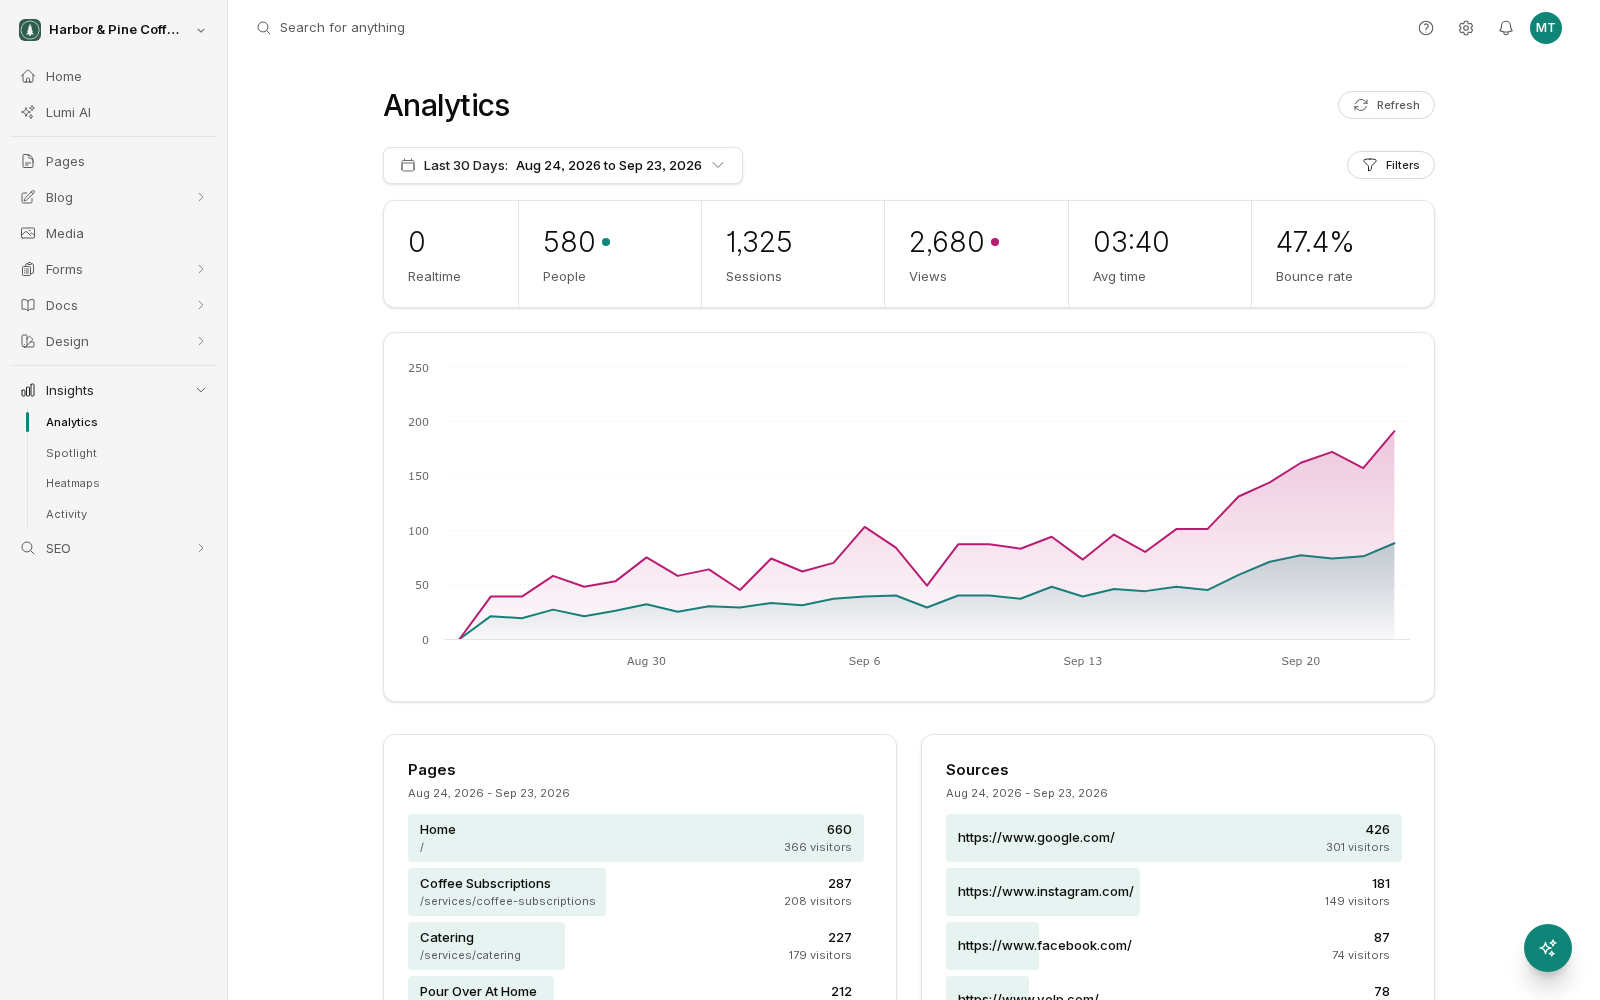Toggle the Views series pink dot
1600x1000 pixels.
tap(995, 242)
